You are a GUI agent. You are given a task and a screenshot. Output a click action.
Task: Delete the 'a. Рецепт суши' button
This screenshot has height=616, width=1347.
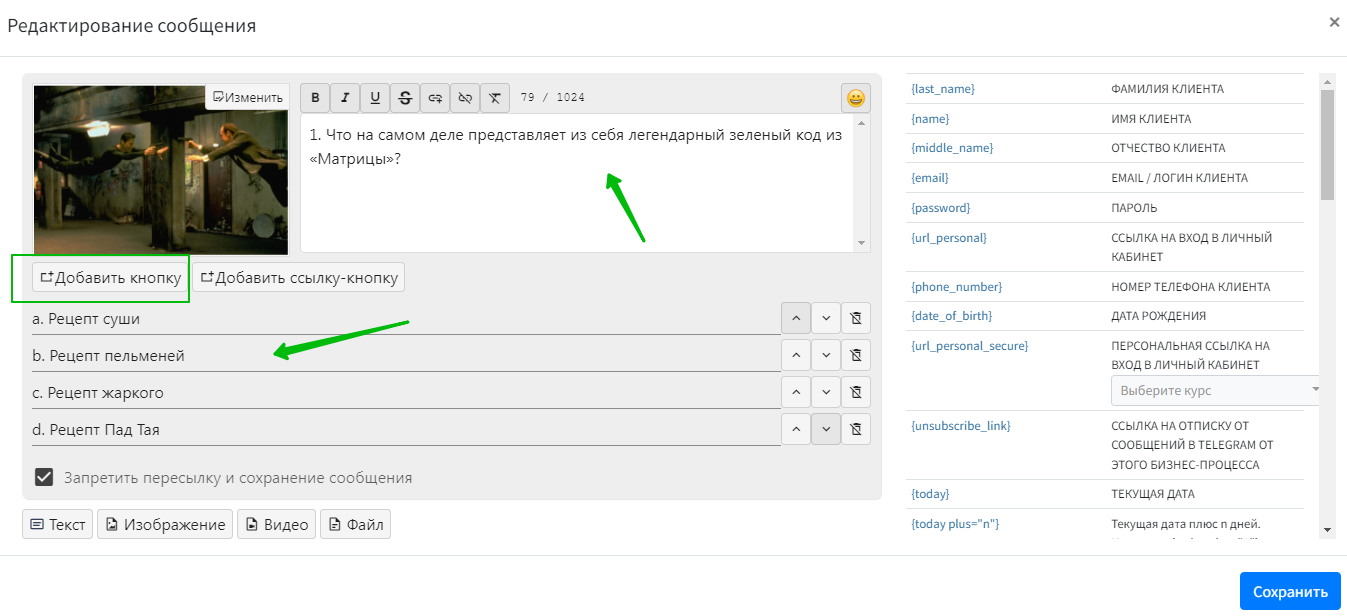[855, 318]
